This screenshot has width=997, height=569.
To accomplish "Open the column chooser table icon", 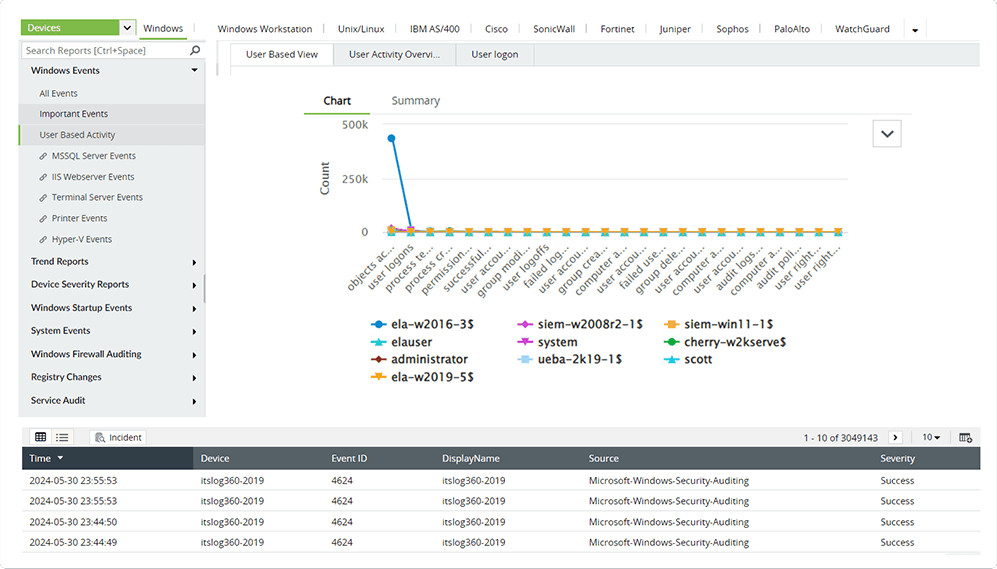I will [965, 437].
